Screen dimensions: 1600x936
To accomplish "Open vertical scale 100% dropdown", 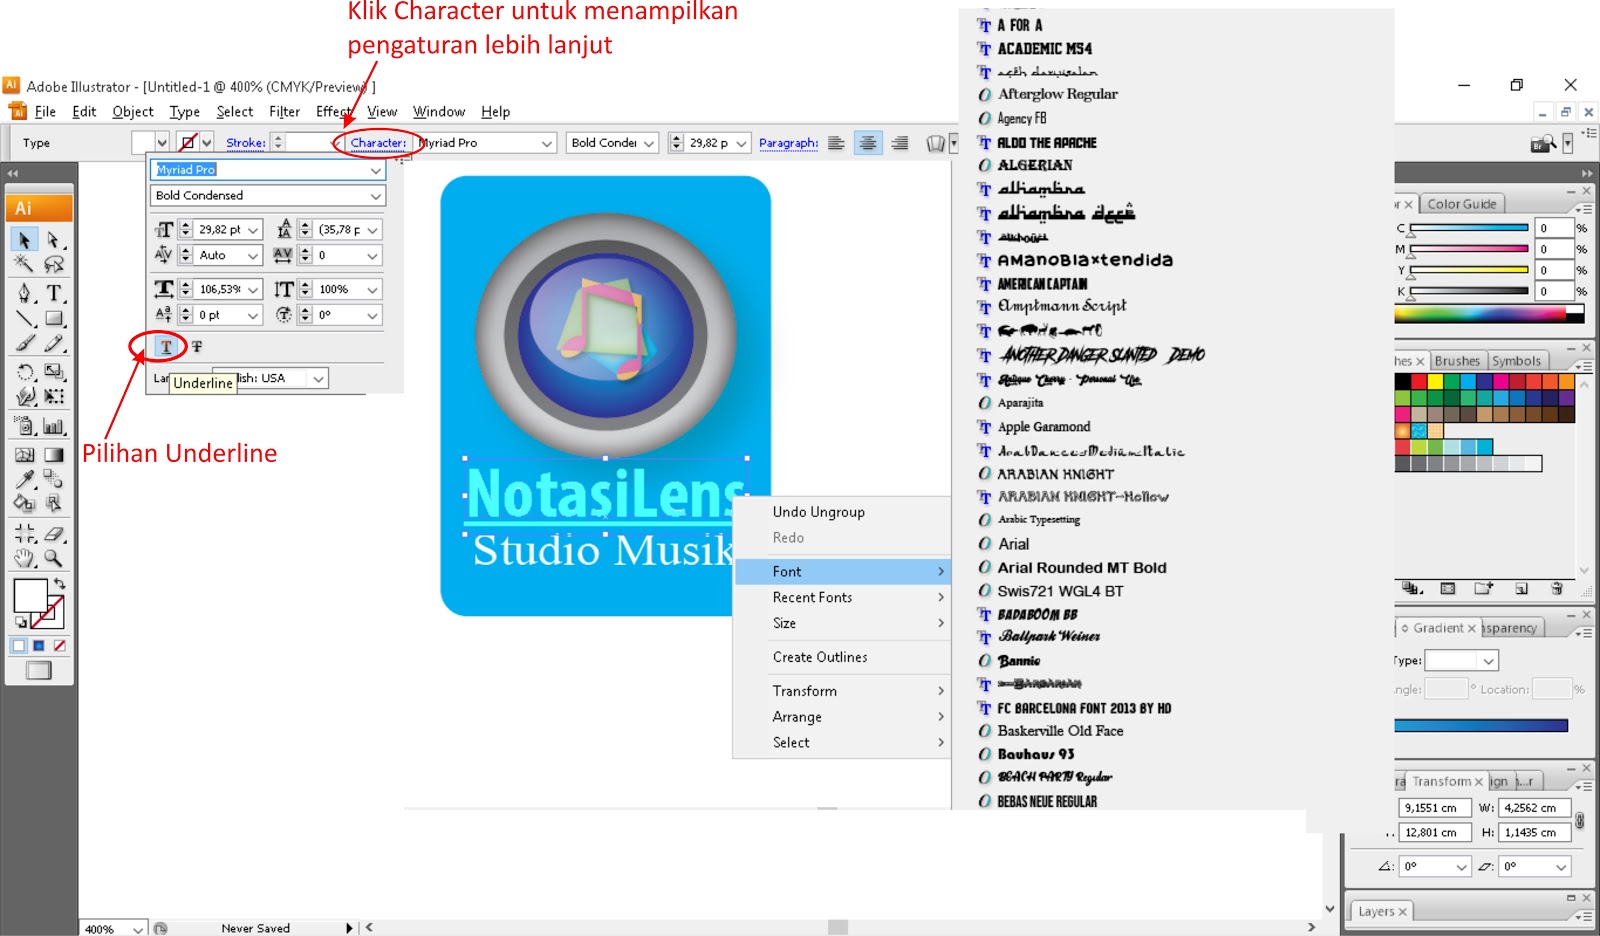I will pyautogui.click(x=373, y=290).
